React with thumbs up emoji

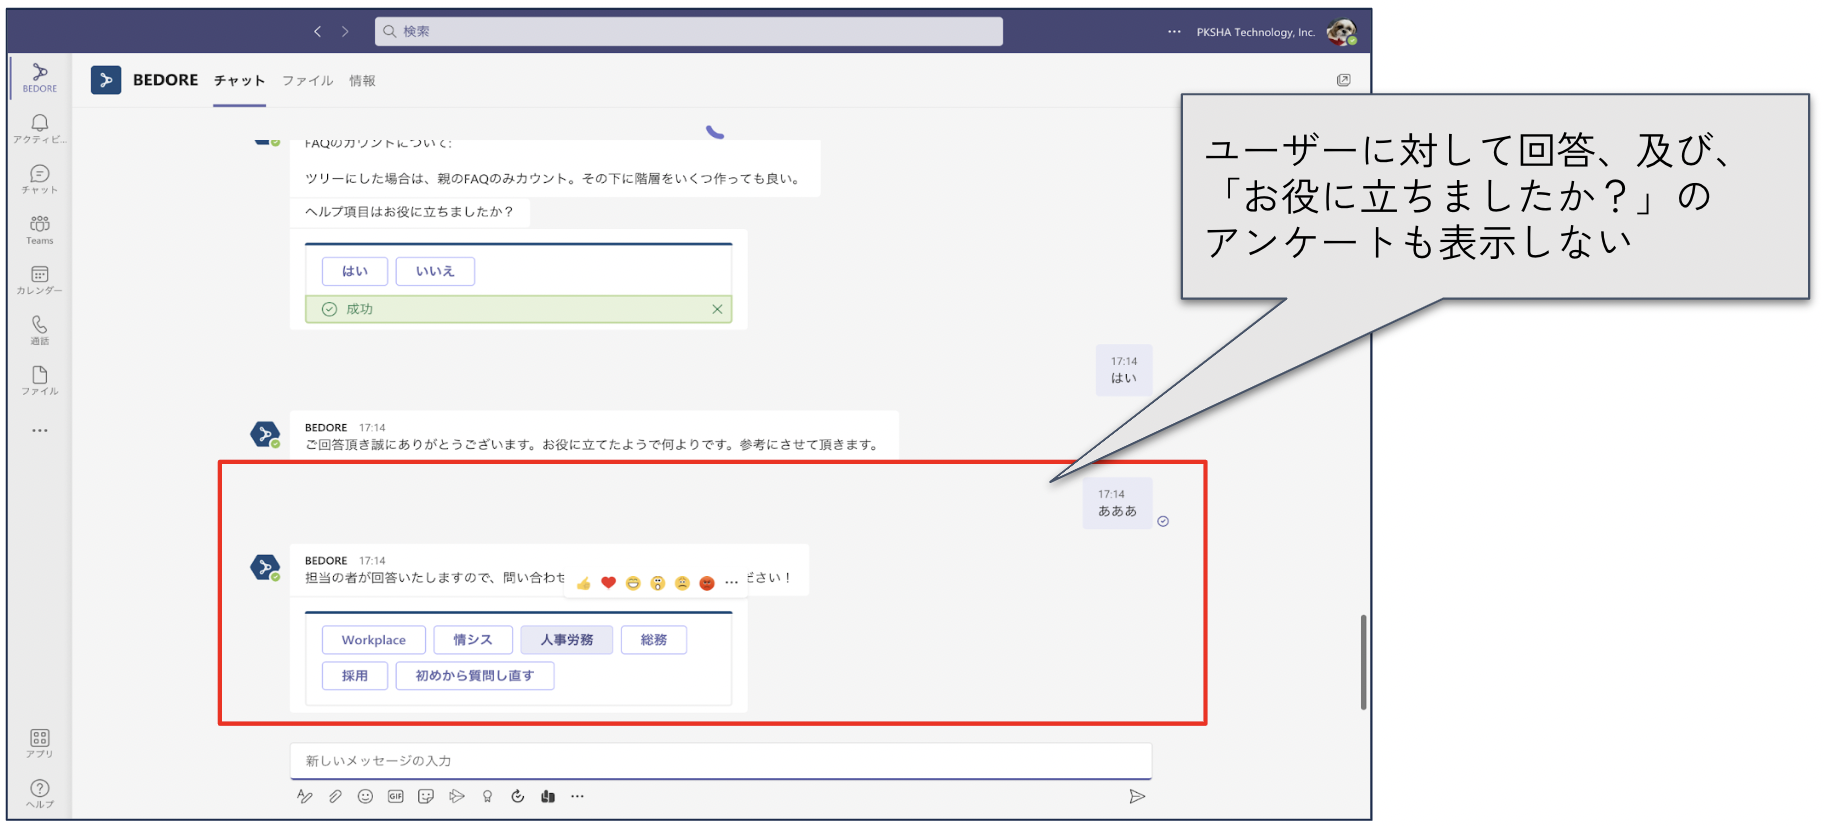(x=584, y=583)
